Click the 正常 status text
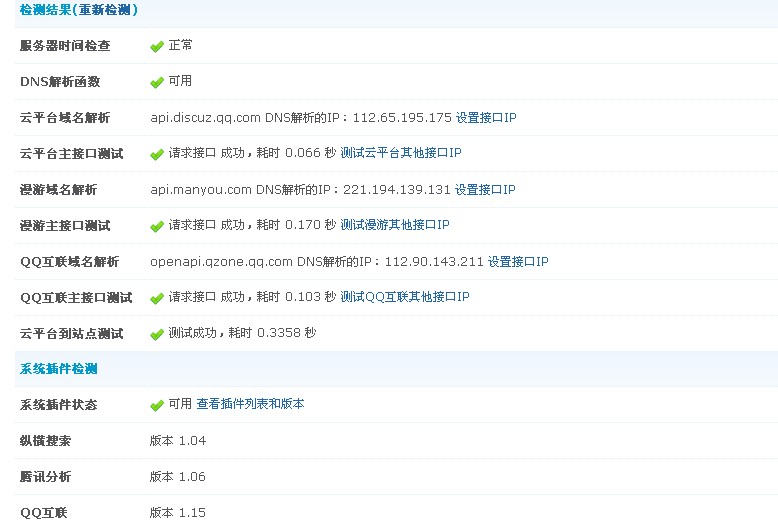Screen dimensions: 778x527 coord(180,45)
